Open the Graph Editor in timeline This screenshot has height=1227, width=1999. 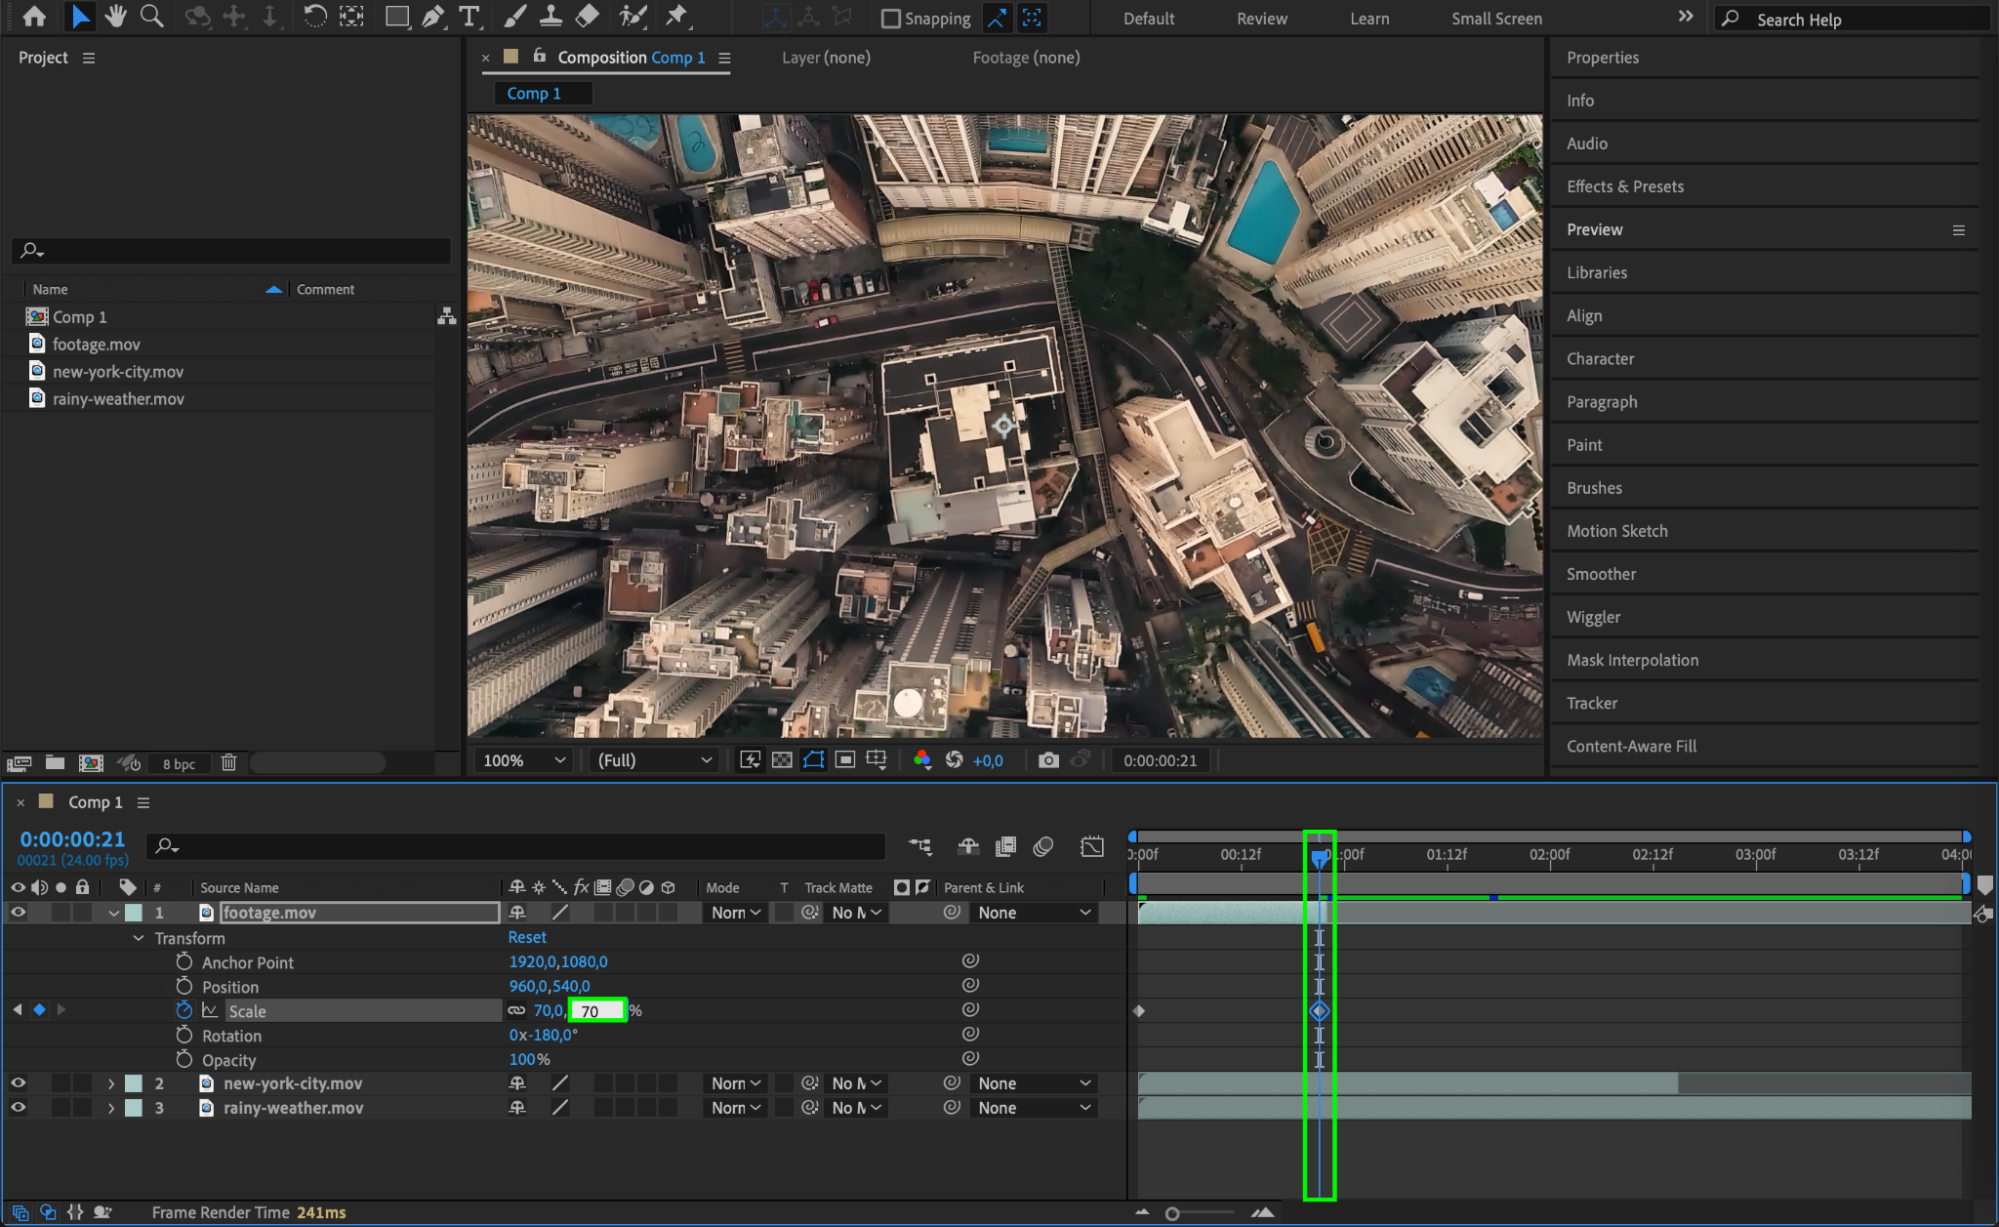coord(1091,846)
